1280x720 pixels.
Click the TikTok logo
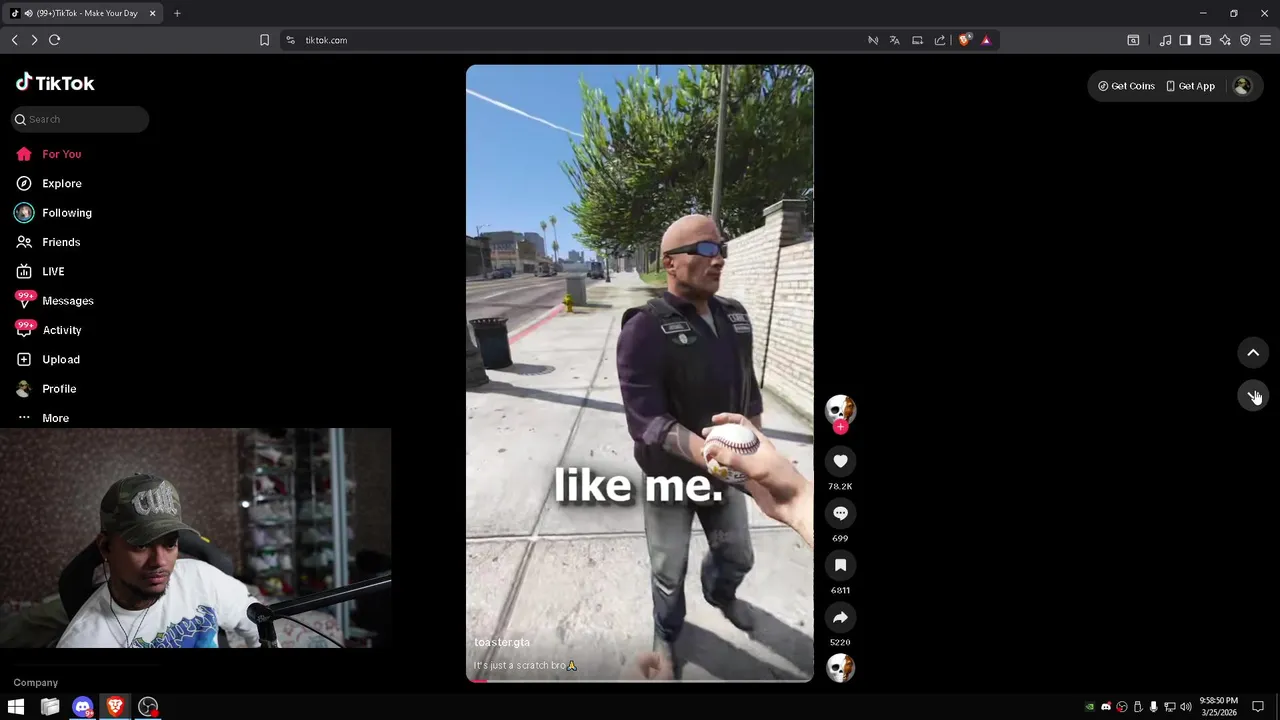[x=55, y=83]
